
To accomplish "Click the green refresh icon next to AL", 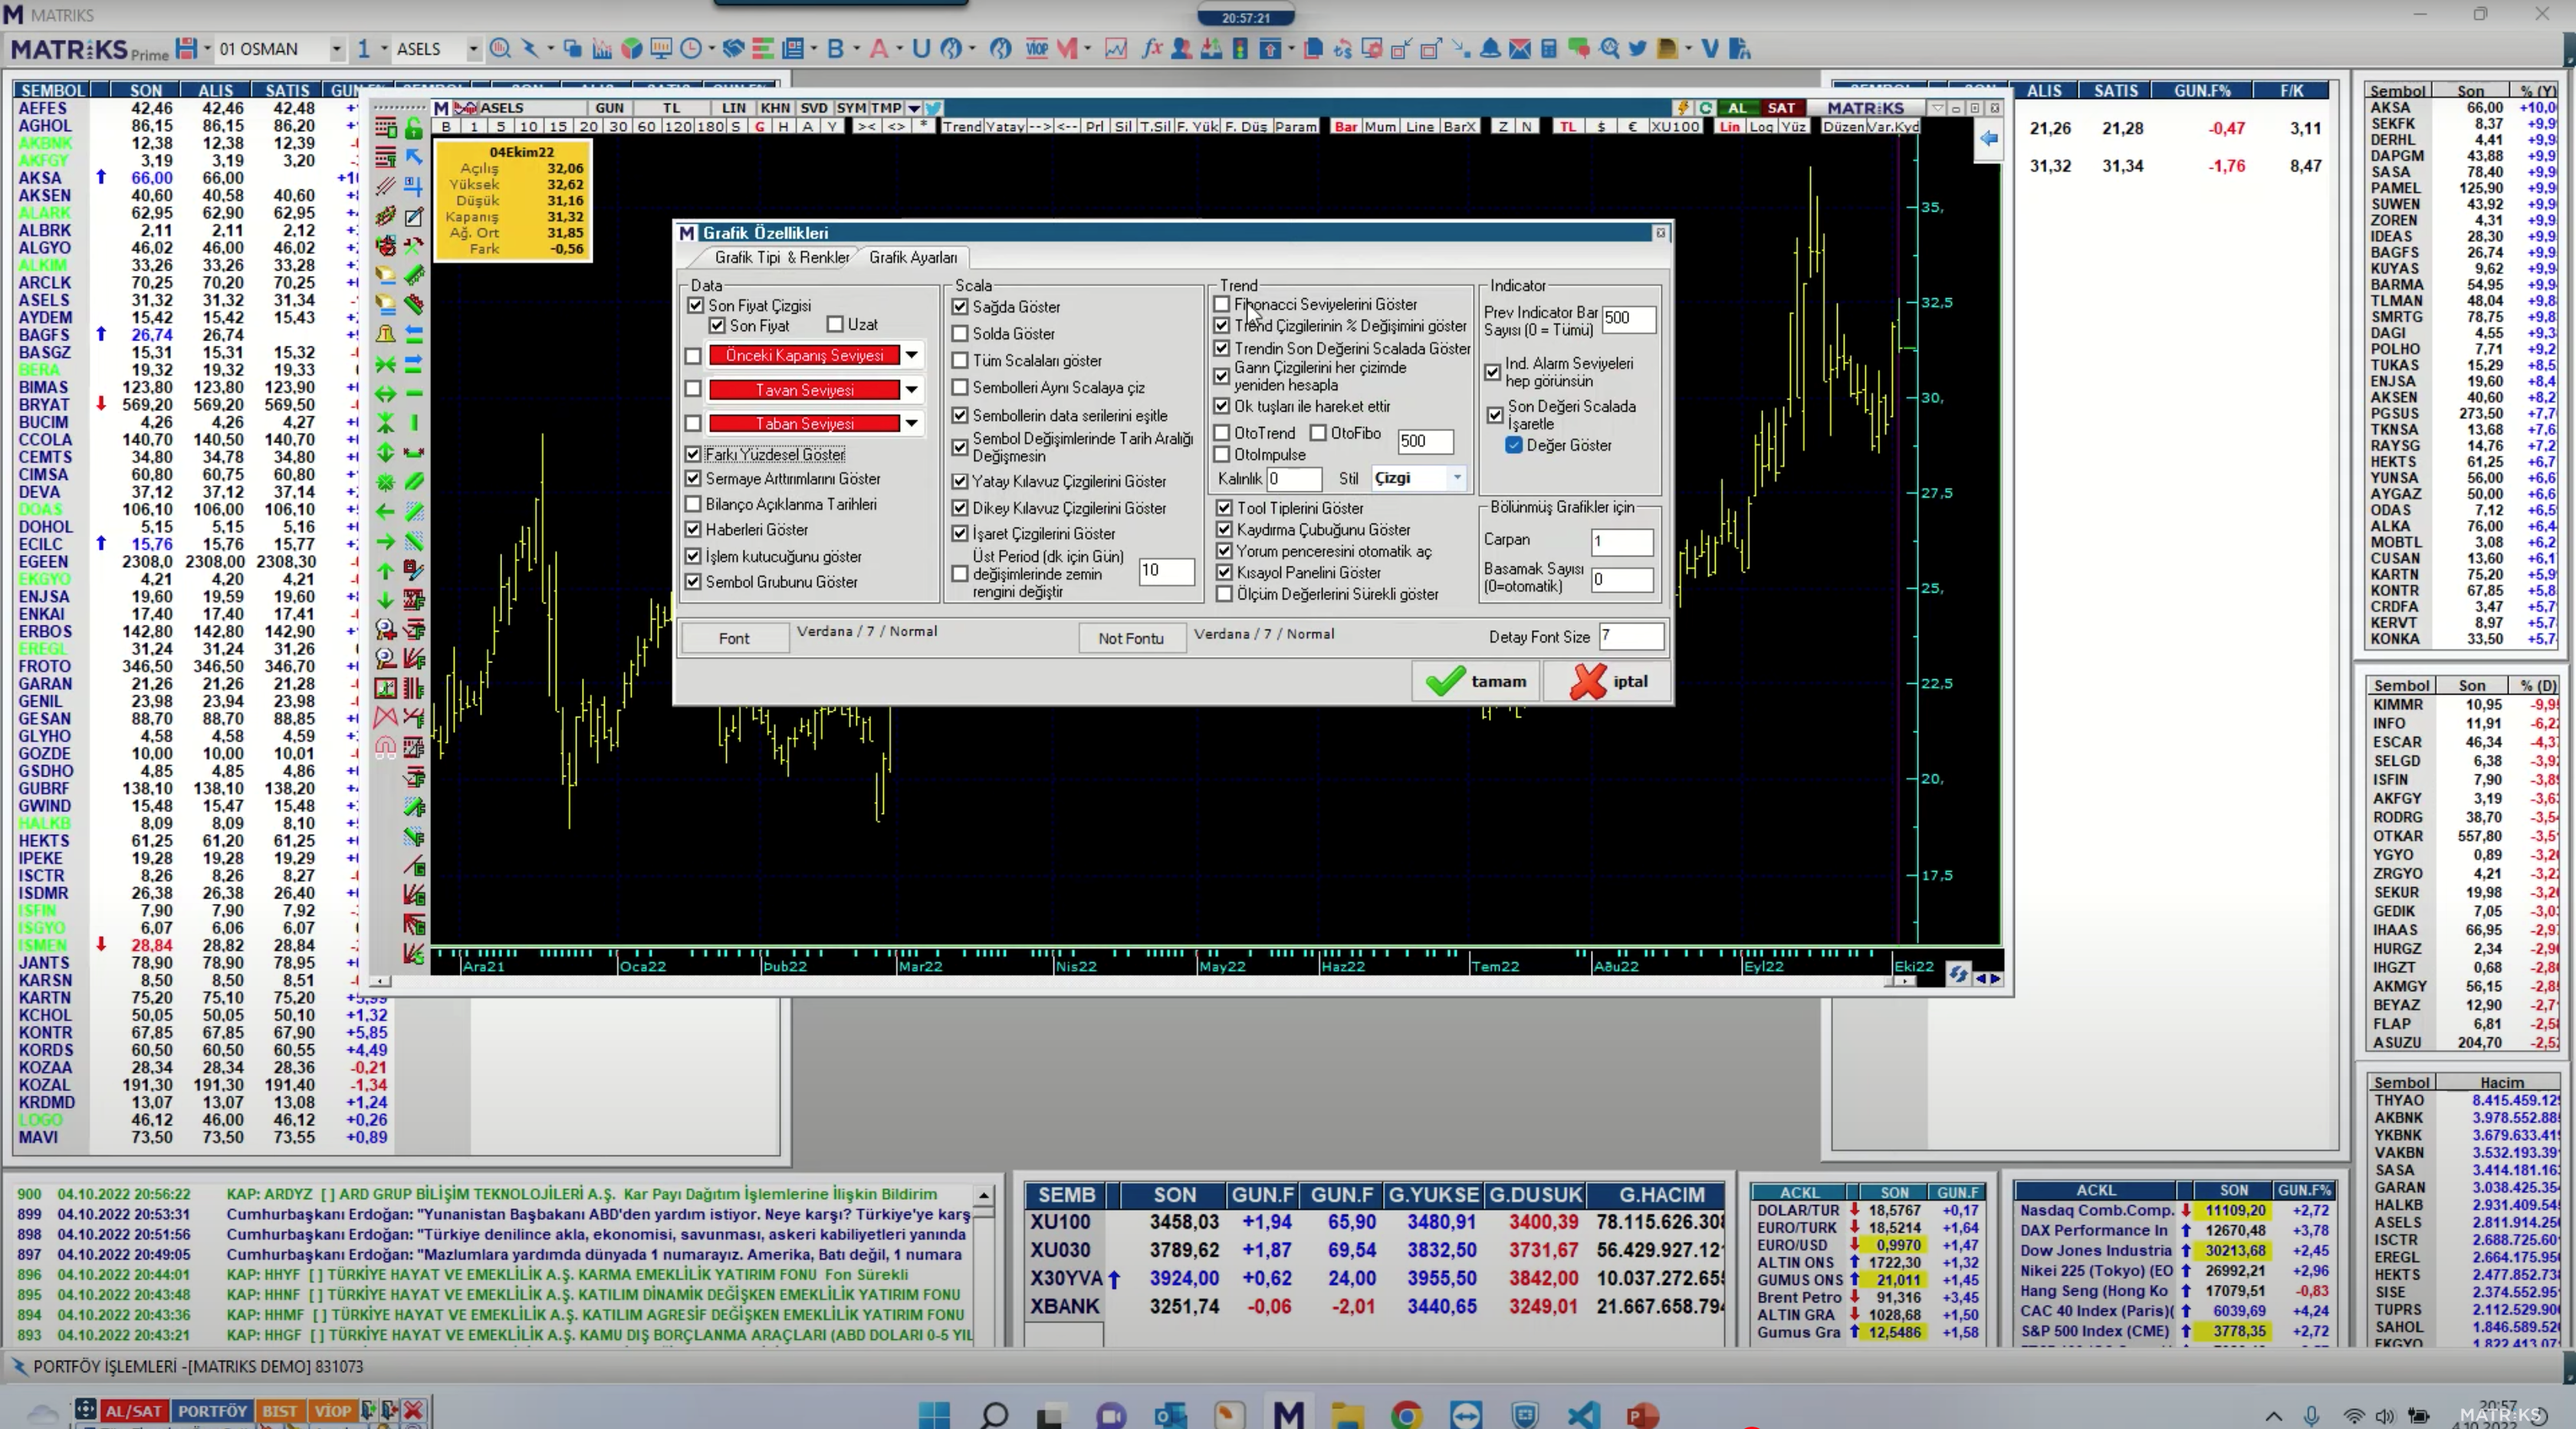I will 1706,108.
